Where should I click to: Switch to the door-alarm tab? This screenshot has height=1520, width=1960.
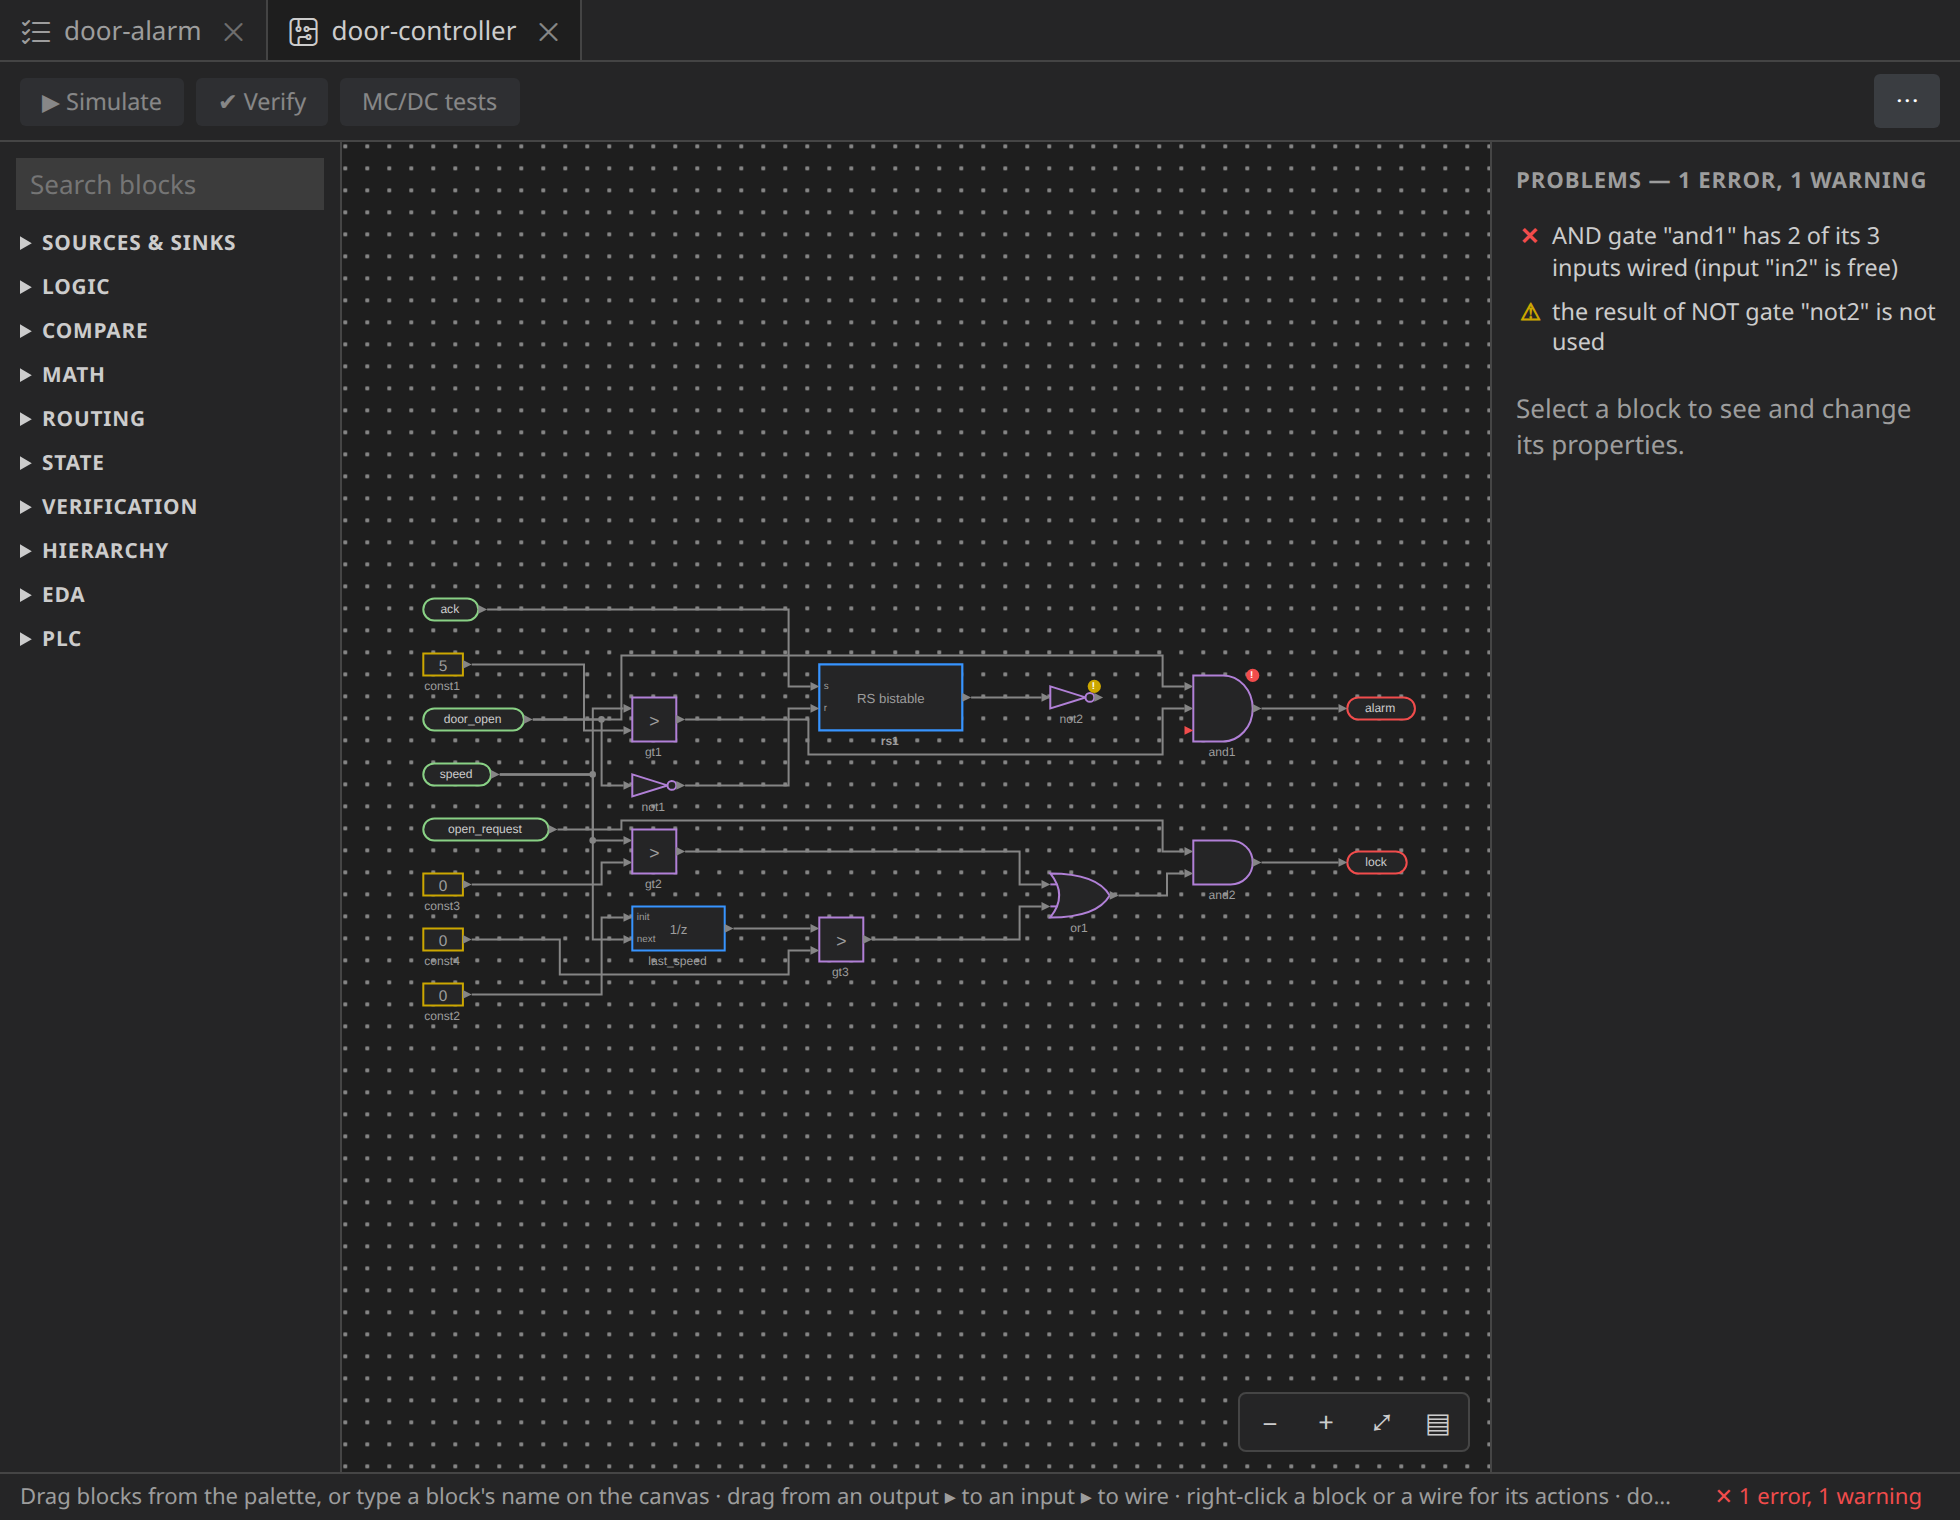(132, 31)
